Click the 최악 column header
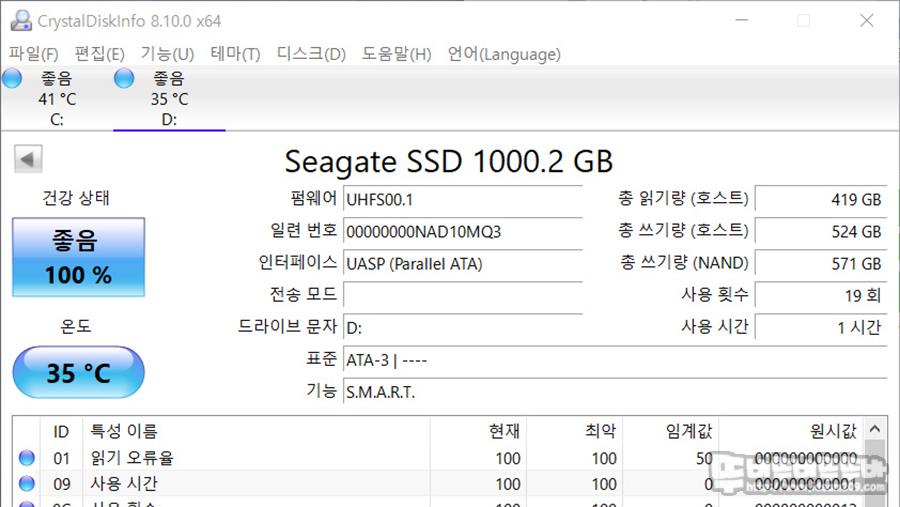Screen dimensions: 900x507 click(575, 431)
